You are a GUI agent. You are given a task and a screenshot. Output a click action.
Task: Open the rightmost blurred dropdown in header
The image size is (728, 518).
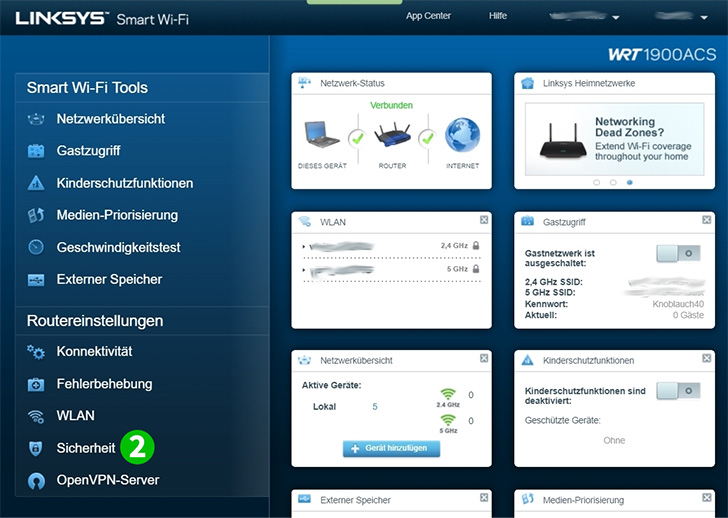[x=681, y=17]
